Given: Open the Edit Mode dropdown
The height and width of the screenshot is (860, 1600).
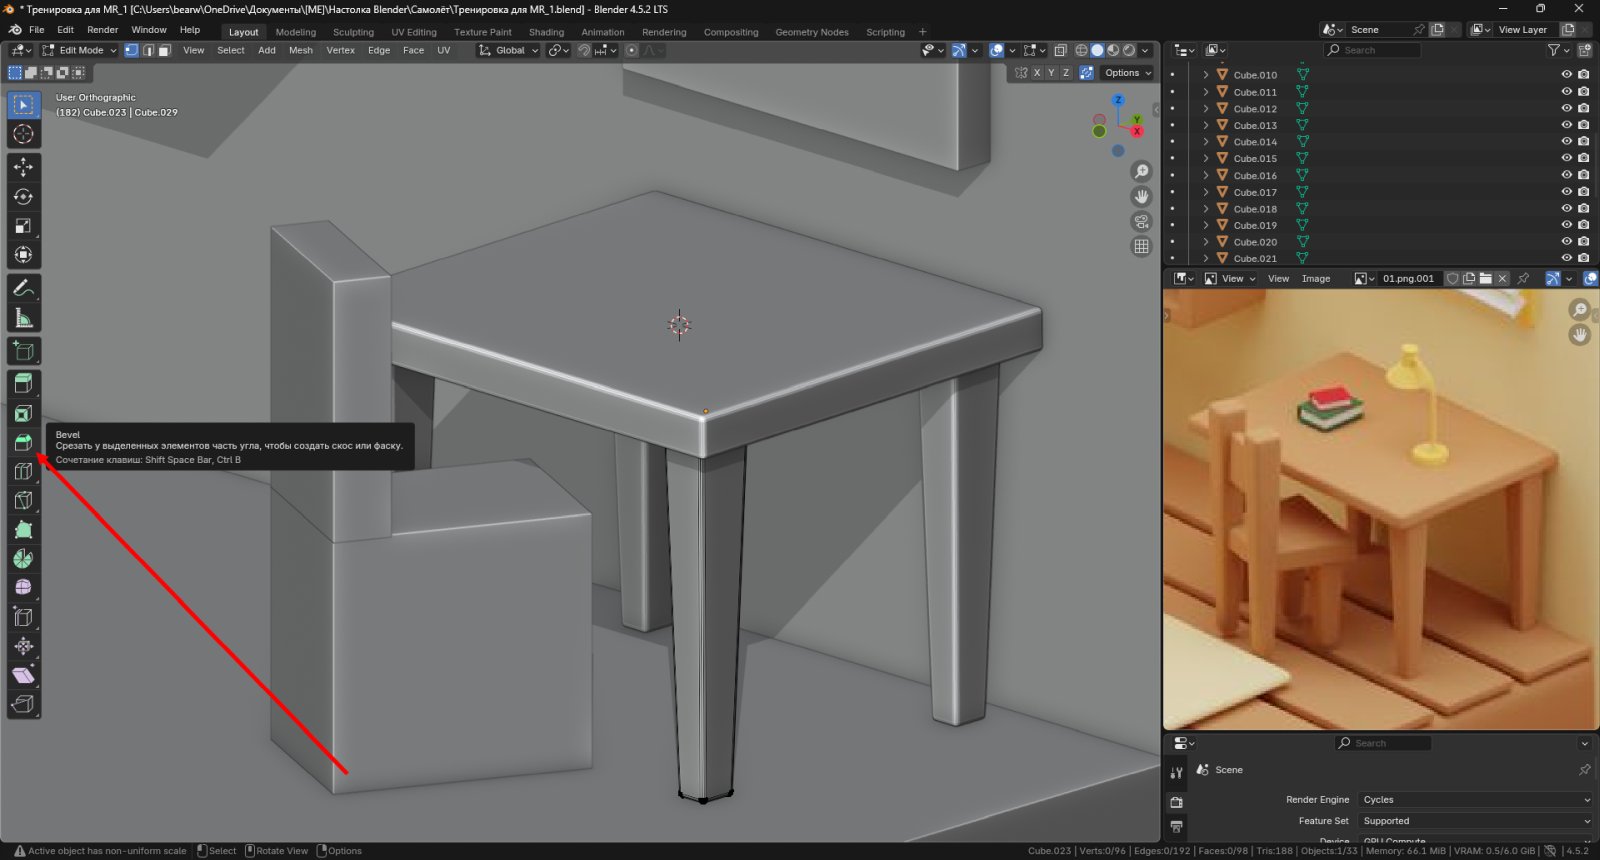Looking at the screenshot, I should 79,50.
